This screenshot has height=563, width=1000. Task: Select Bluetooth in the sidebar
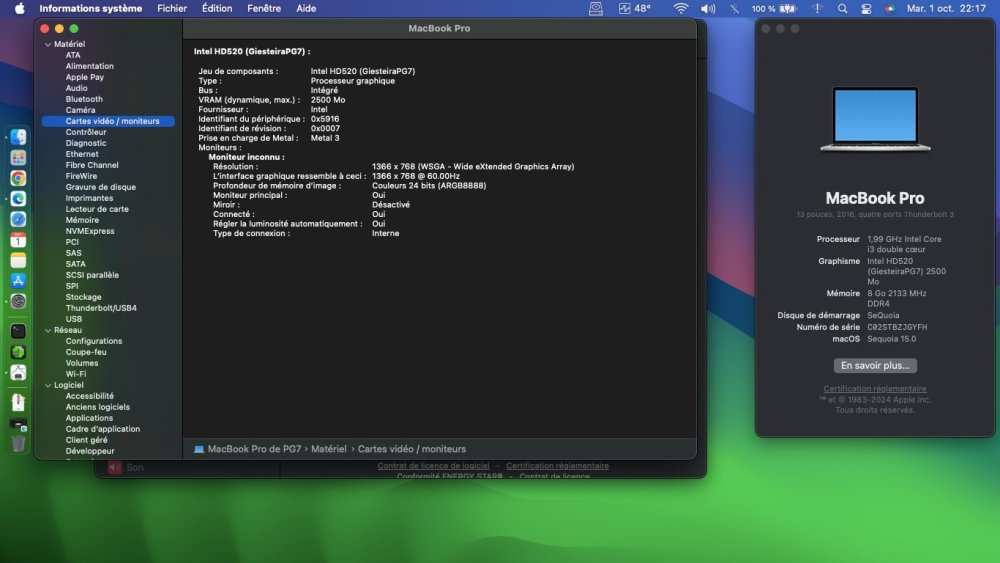tap(84, 99)
